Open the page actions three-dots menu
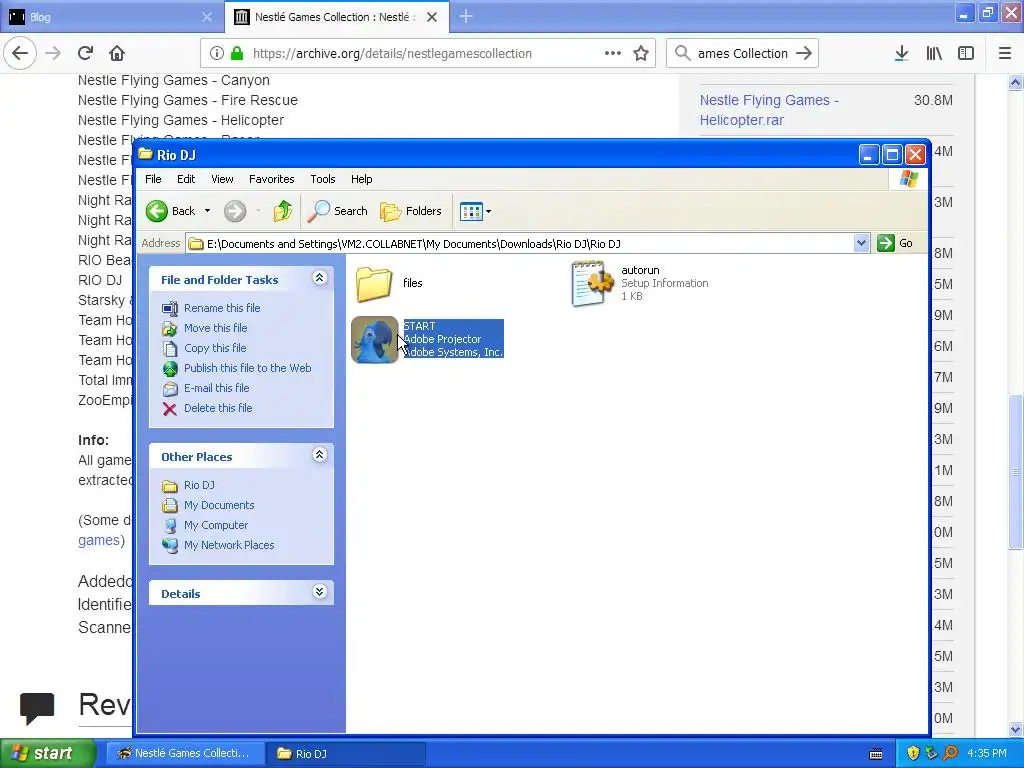 [x=613, y=53]
